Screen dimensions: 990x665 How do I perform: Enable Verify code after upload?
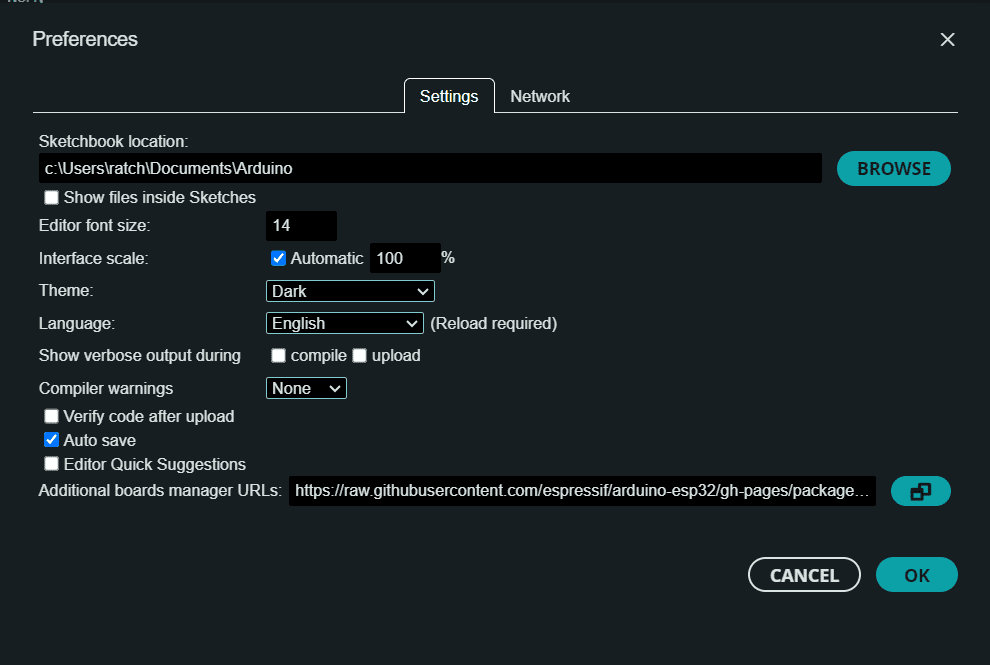pyautogui.click(x=51, y=416)
